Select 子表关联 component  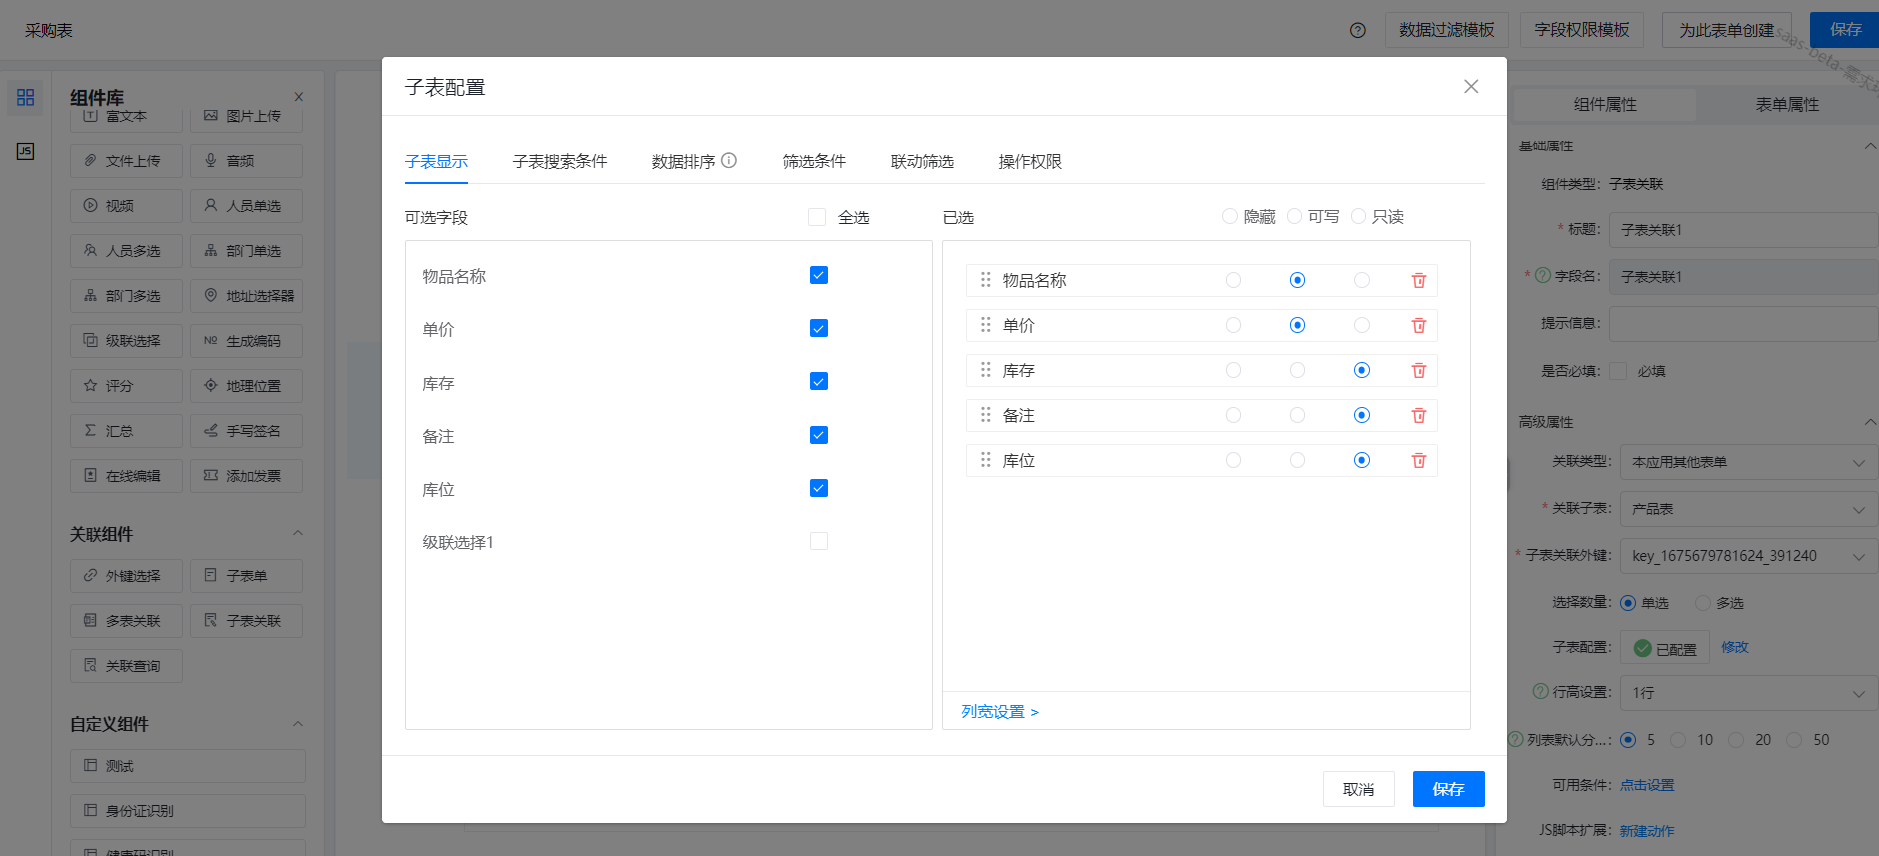coord(247,621)
